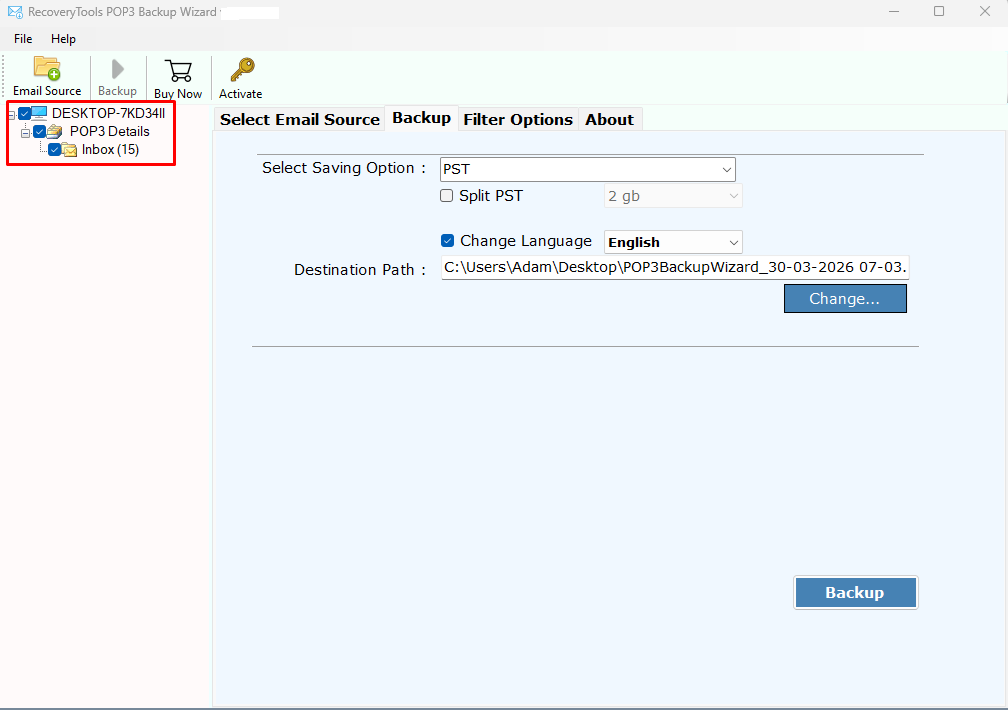The width and height of the screenshot is (1008, 710).
Task: Click the Change... destination button
Action: click(x=845, y=298)
